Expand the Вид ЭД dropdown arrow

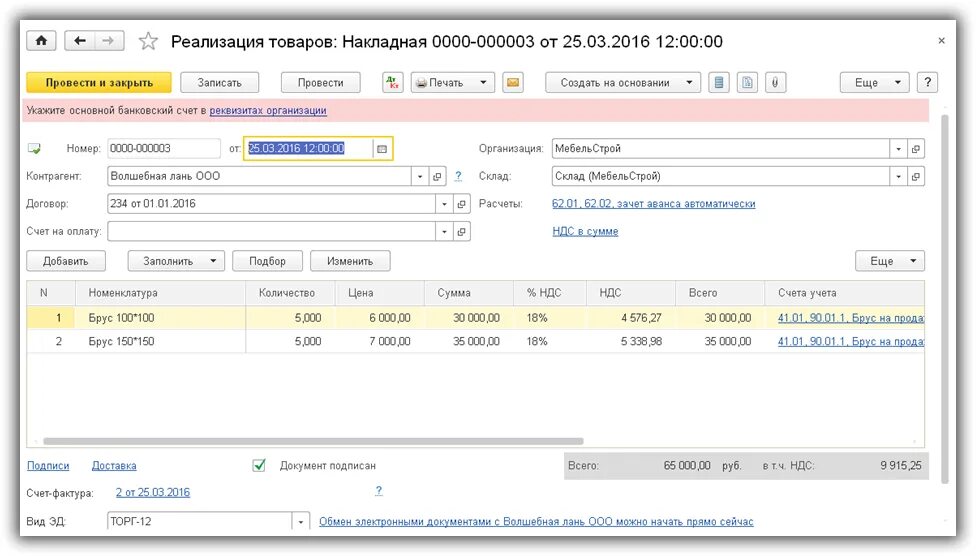pyautogui.click(x=301, y=522)
